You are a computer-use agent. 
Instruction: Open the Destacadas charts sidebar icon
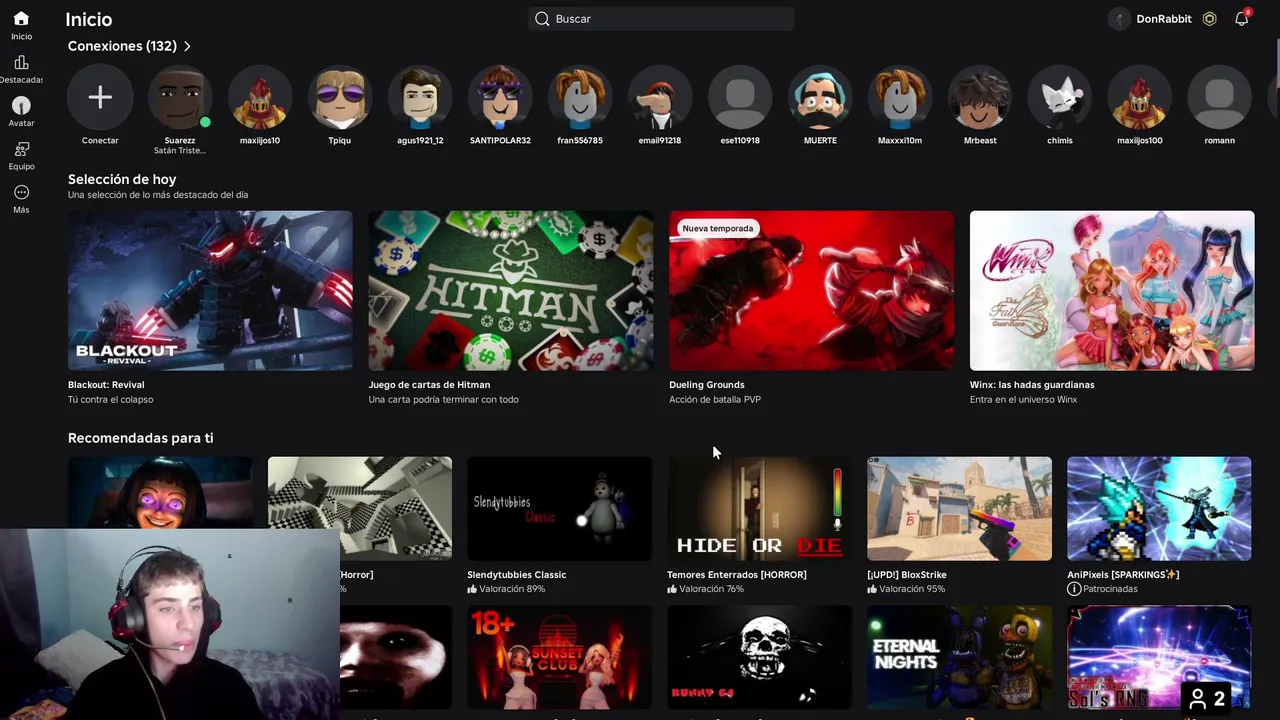[x=21, y=63]
